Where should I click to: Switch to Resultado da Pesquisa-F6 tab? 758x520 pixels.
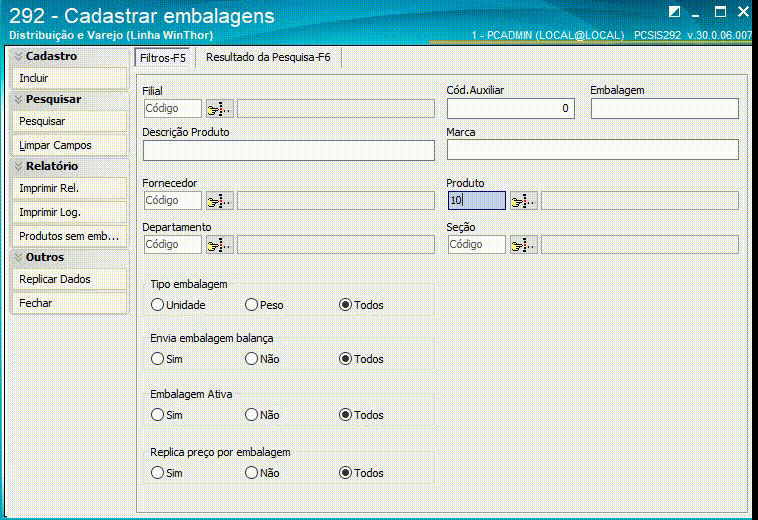coord(268,58)
